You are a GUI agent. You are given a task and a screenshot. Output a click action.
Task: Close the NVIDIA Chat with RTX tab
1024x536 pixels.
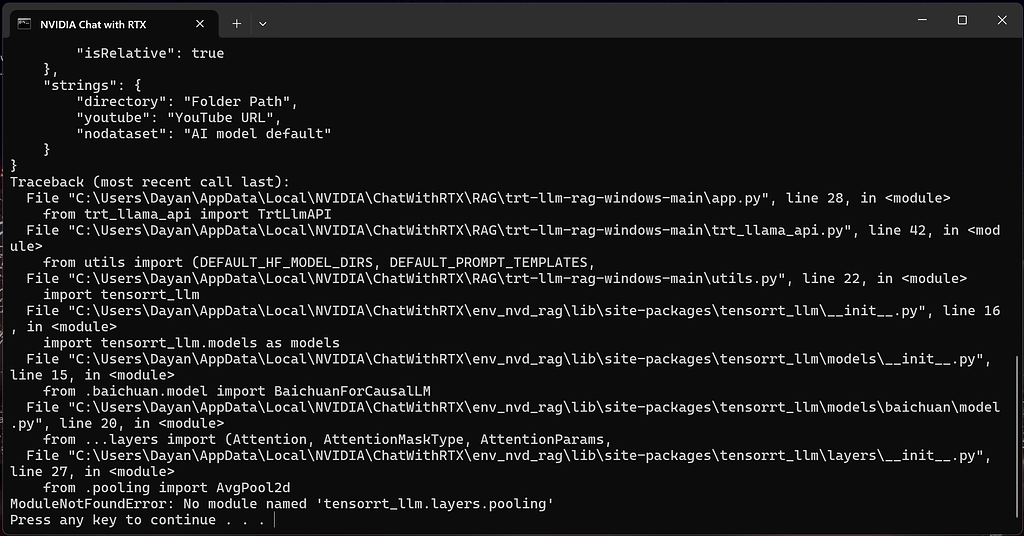tap(200, 24)
